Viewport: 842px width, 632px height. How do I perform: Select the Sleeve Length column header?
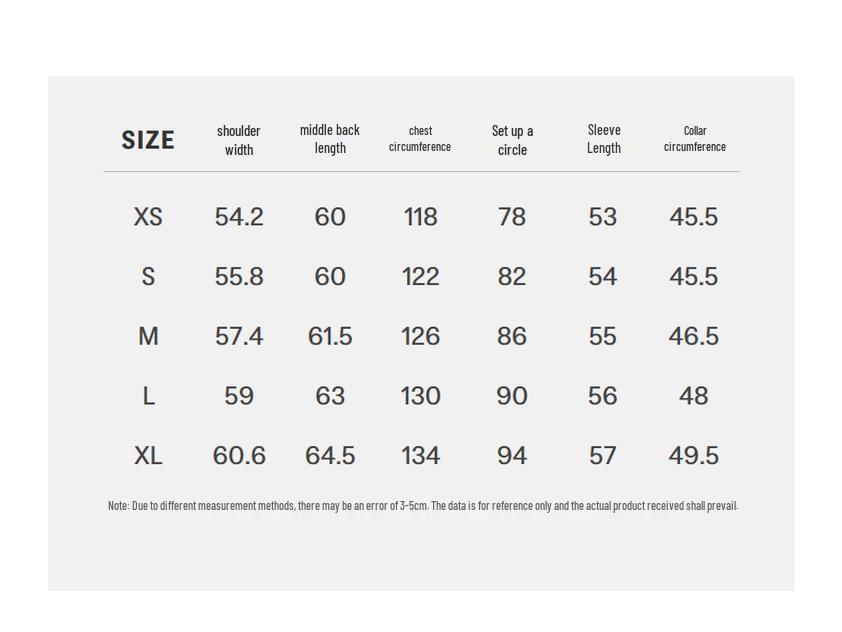[x=604, y=139]
